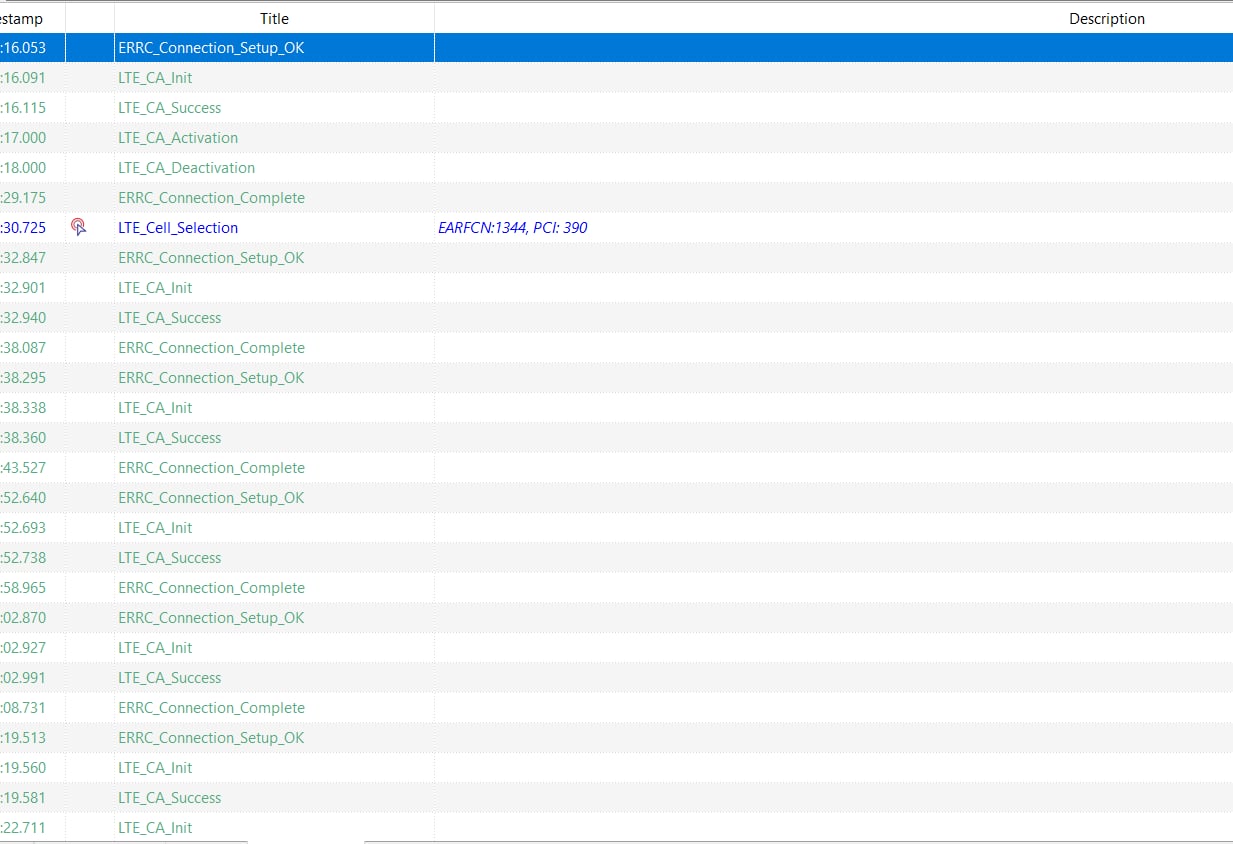Click the 08.731 timestamp cell
This screenshot has width=1233, height=844.
tap(24, 707)
